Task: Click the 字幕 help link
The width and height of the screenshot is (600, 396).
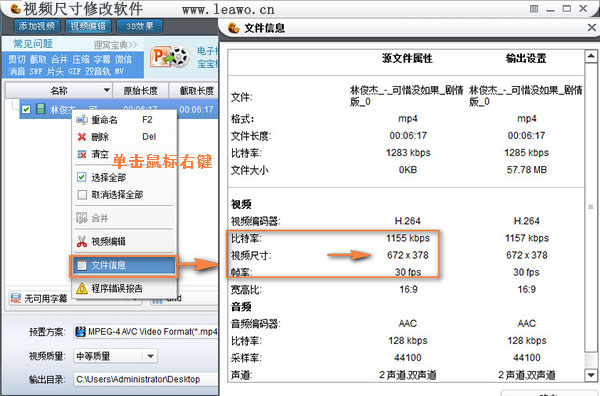Action: [102, 59]
